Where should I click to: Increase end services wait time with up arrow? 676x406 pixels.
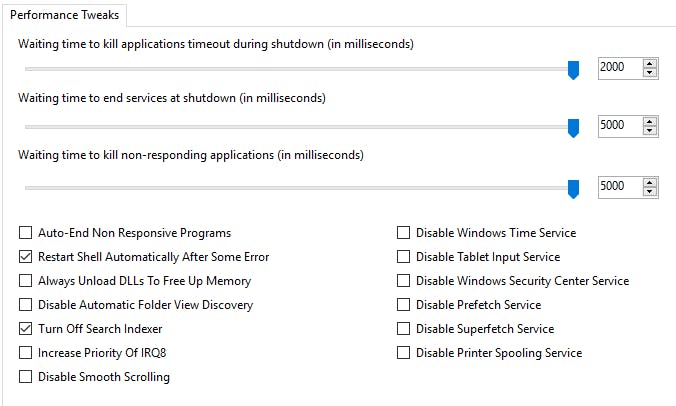[651, 121]
